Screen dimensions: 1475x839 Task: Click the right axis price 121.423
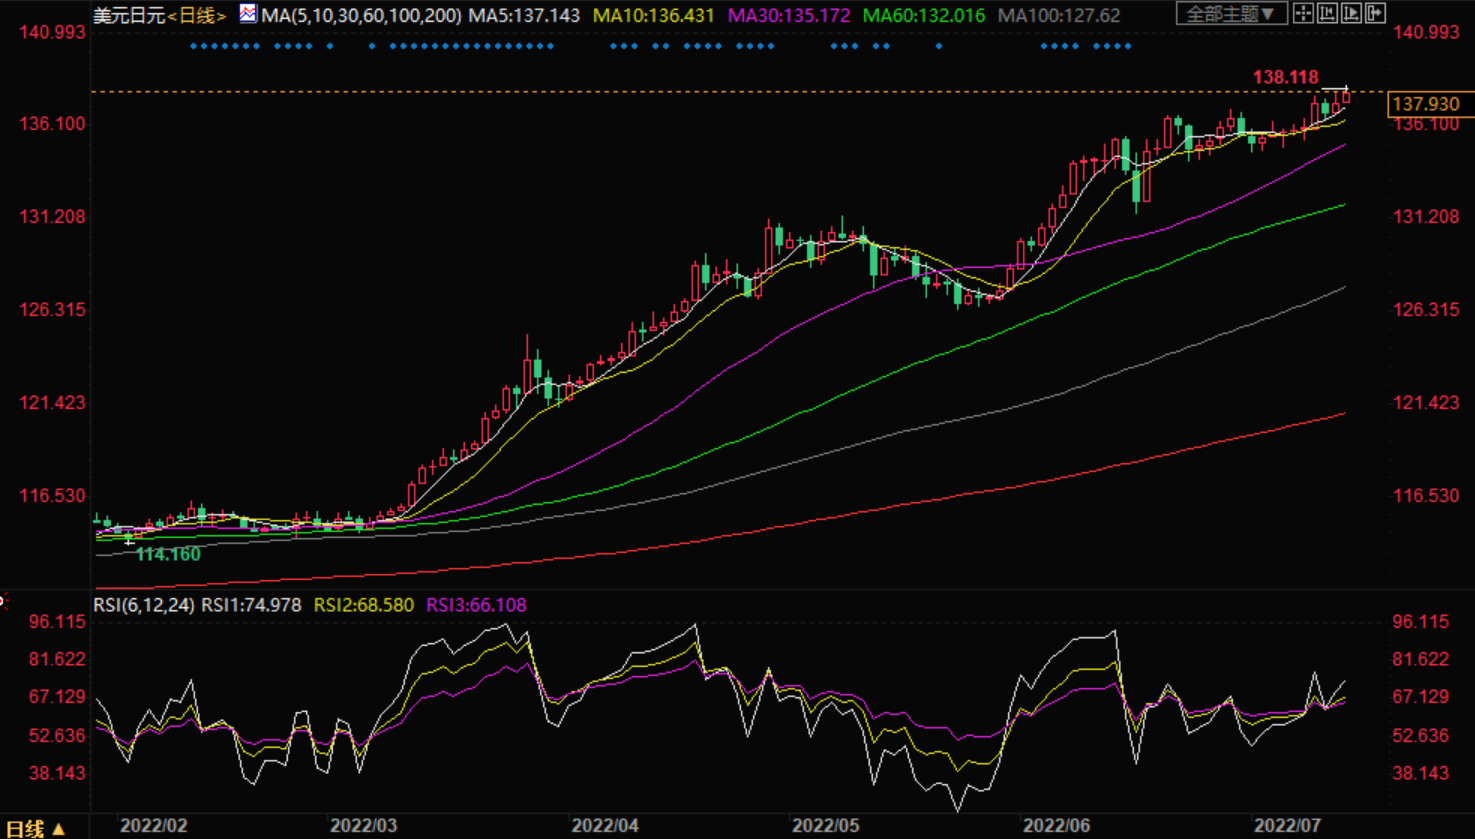1426,403
